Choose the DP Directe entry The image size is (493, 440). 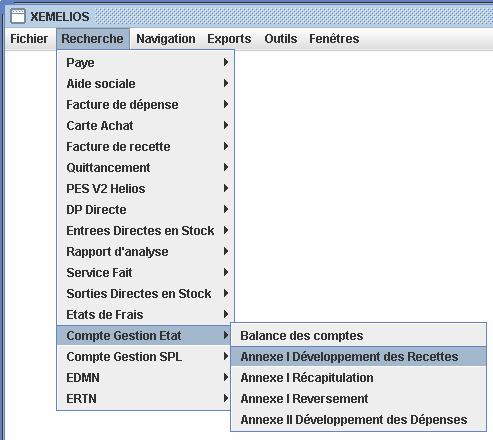coord(146,209)
